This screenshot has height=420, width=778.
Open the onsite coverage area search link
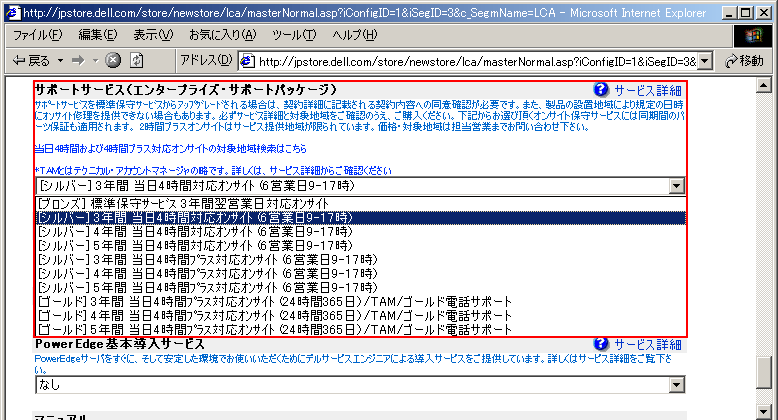170,148
